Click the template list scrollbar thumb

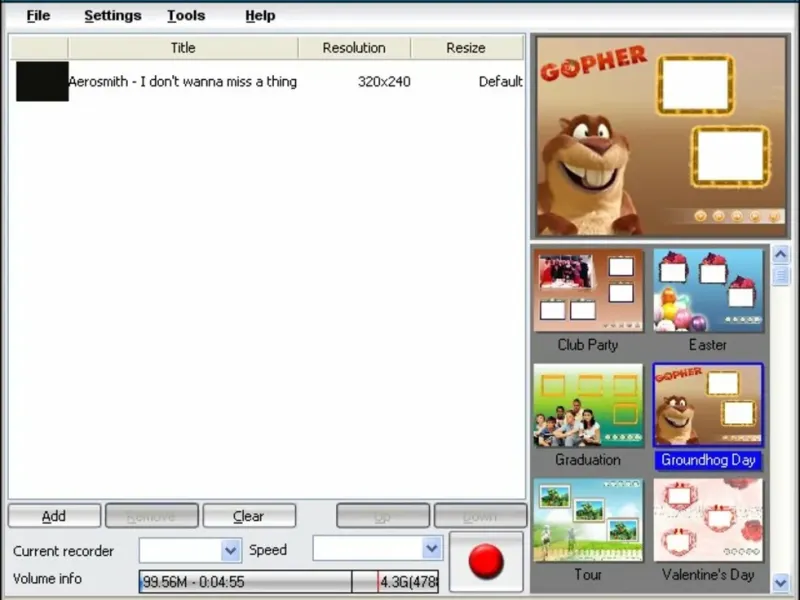781,276
